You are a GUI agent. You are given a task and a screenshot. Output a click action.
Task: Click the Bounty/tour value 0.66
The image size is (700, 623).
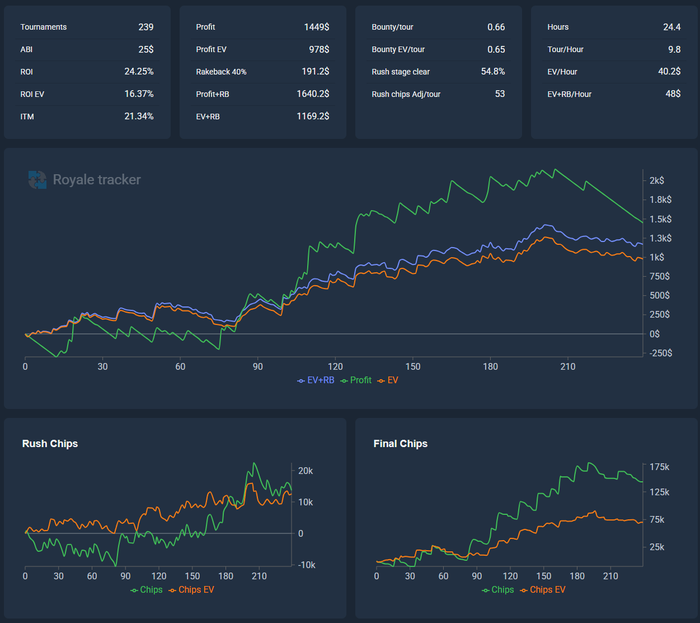pos(496,27)
